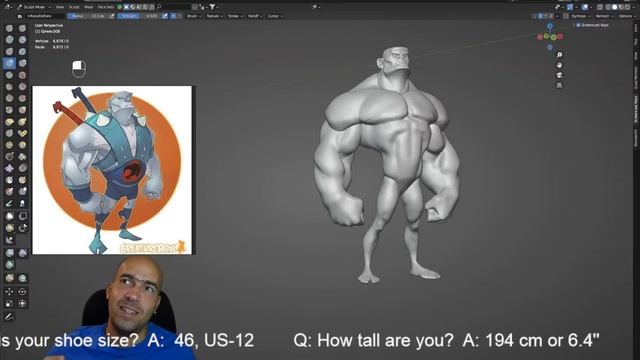Toggle X-ray display in the header
640x360 pixels.
[x=600, y=7]
